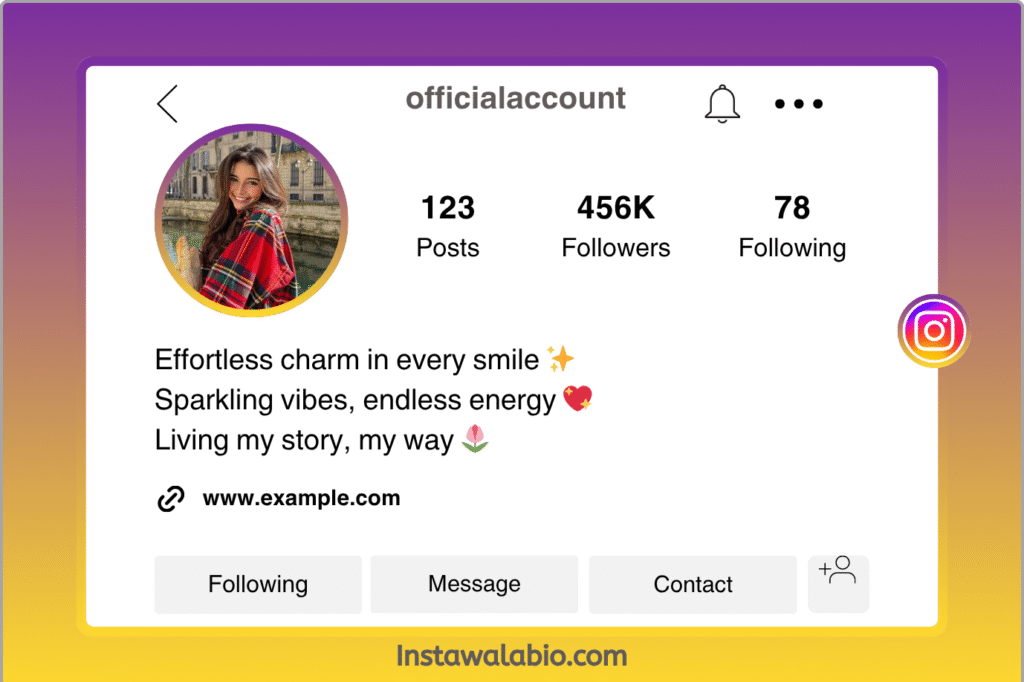Click the Contact button
The image size is (1024, 682).
(x=693, y=584)
